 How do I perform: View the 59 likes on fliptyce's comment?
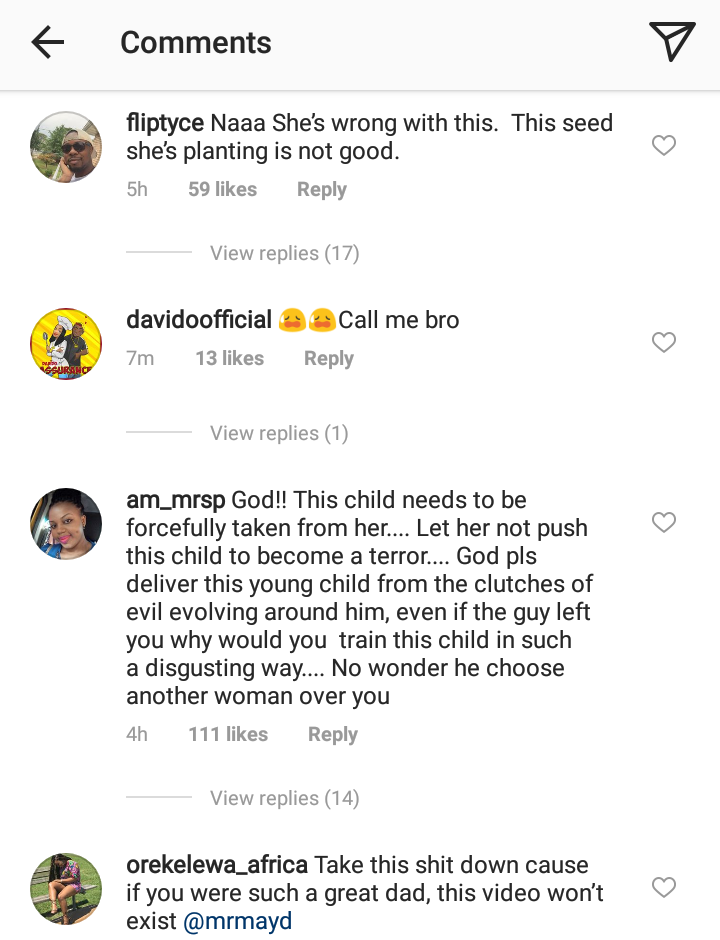point(222,190)
